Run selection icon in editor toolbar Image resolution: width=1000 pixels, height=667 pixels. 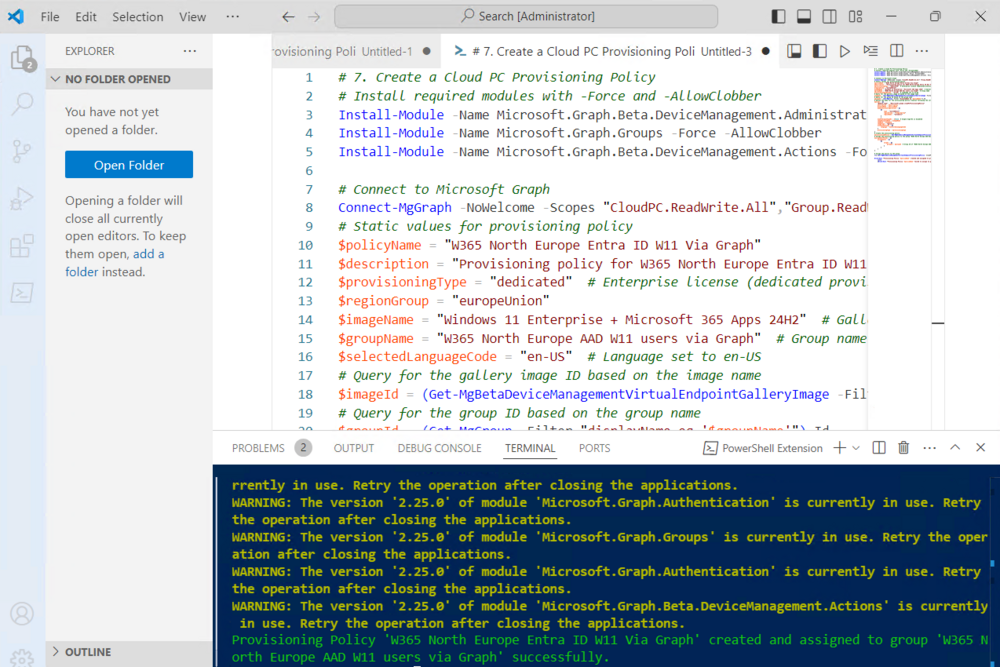coord(871,51)
